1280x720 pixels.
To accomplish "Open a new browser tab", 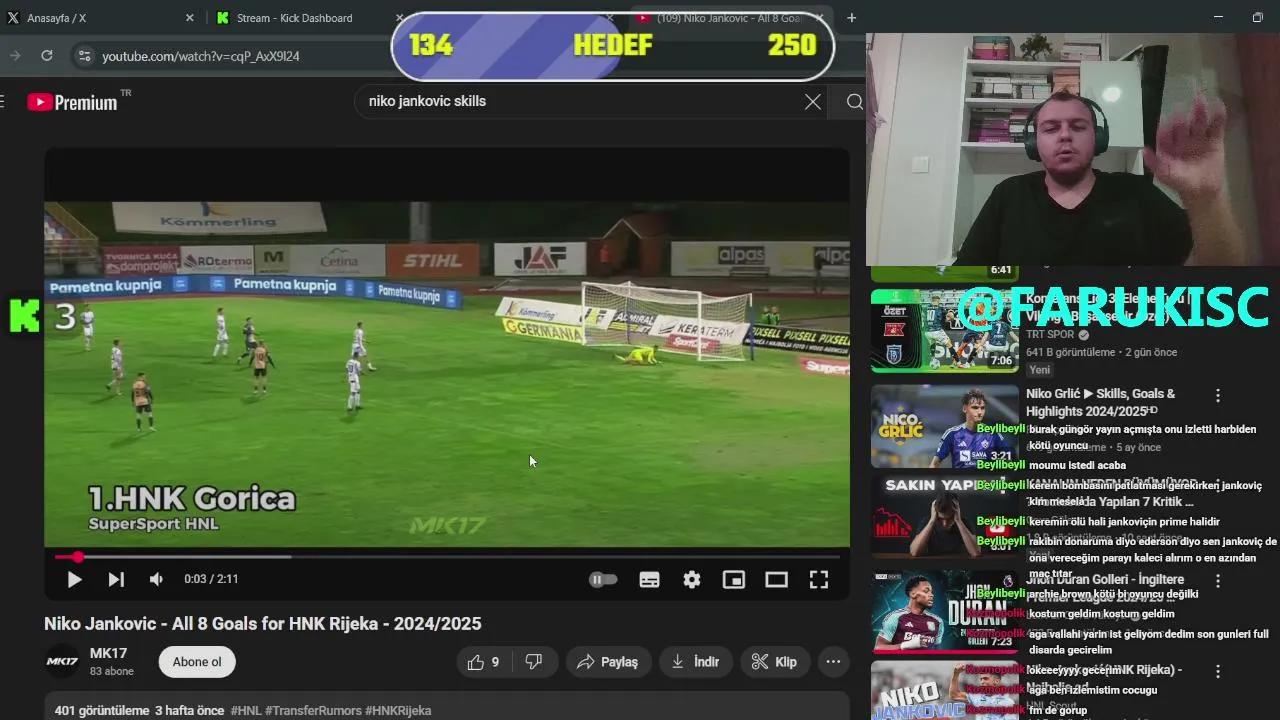I will (x=852, y=18).
